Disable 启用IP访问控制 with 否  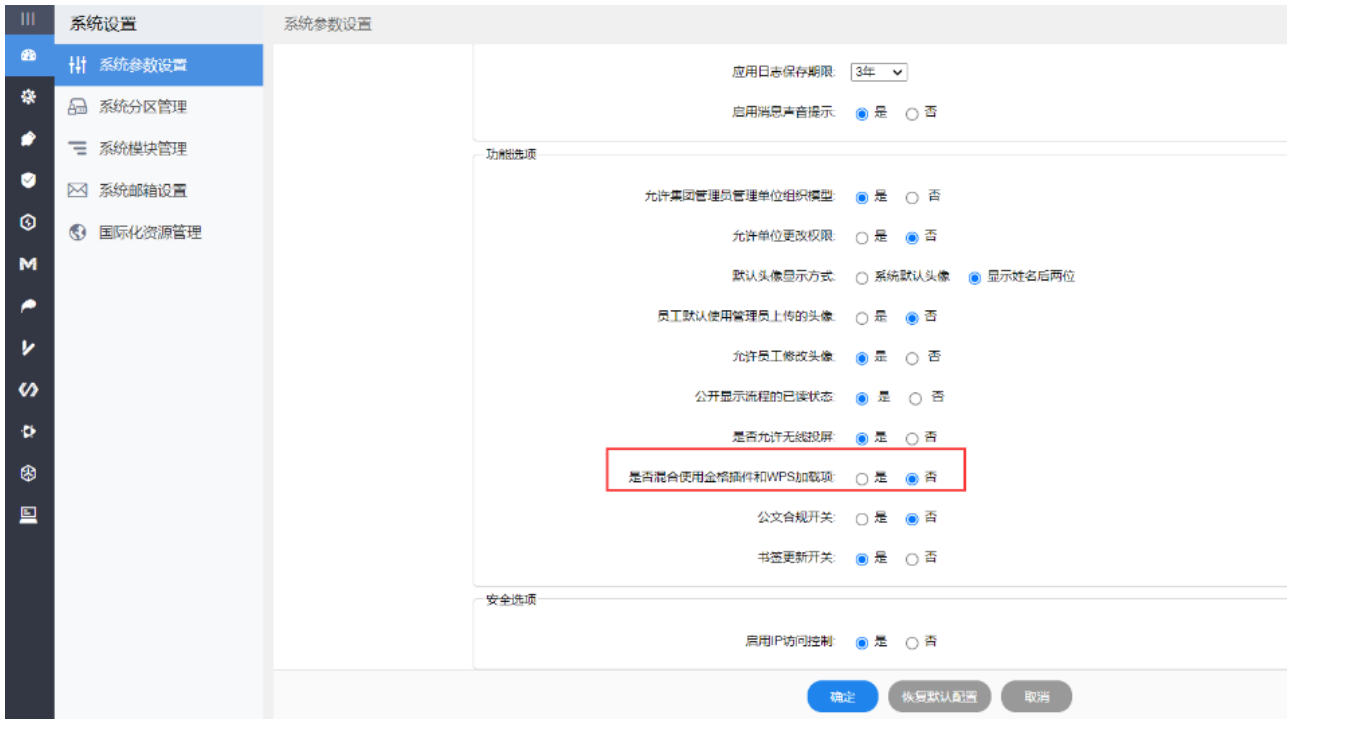point(912,643)
